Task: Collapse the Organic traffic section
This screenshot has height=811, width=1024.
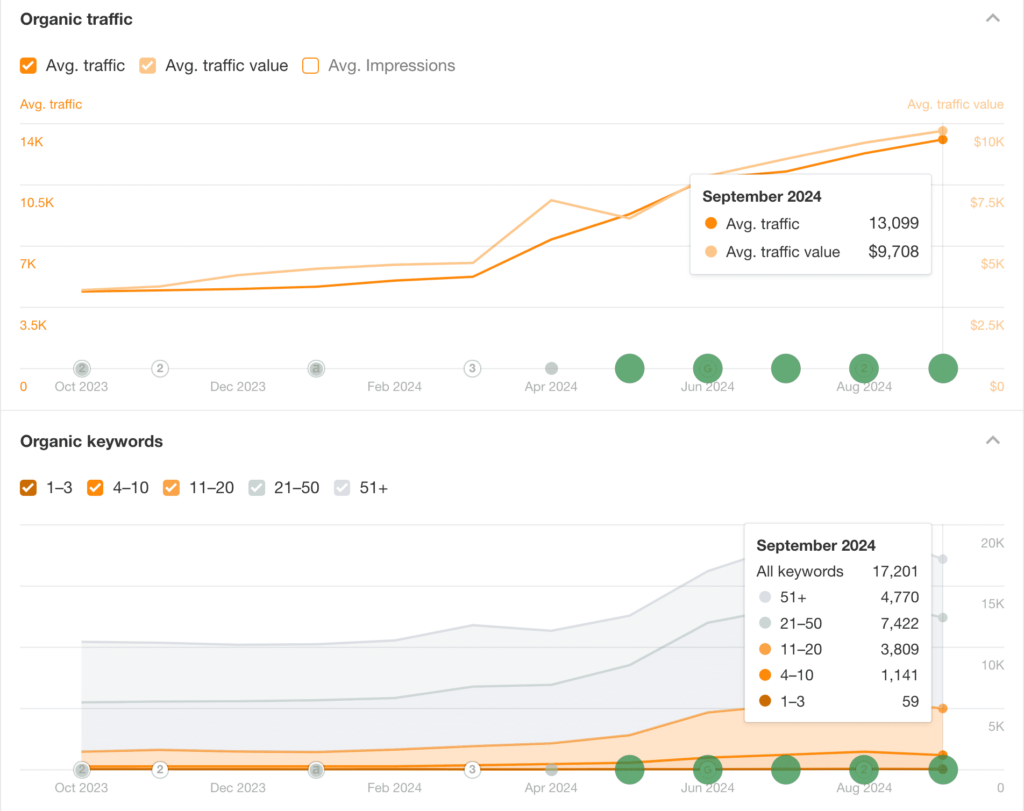Action: (x=993, y=18)
